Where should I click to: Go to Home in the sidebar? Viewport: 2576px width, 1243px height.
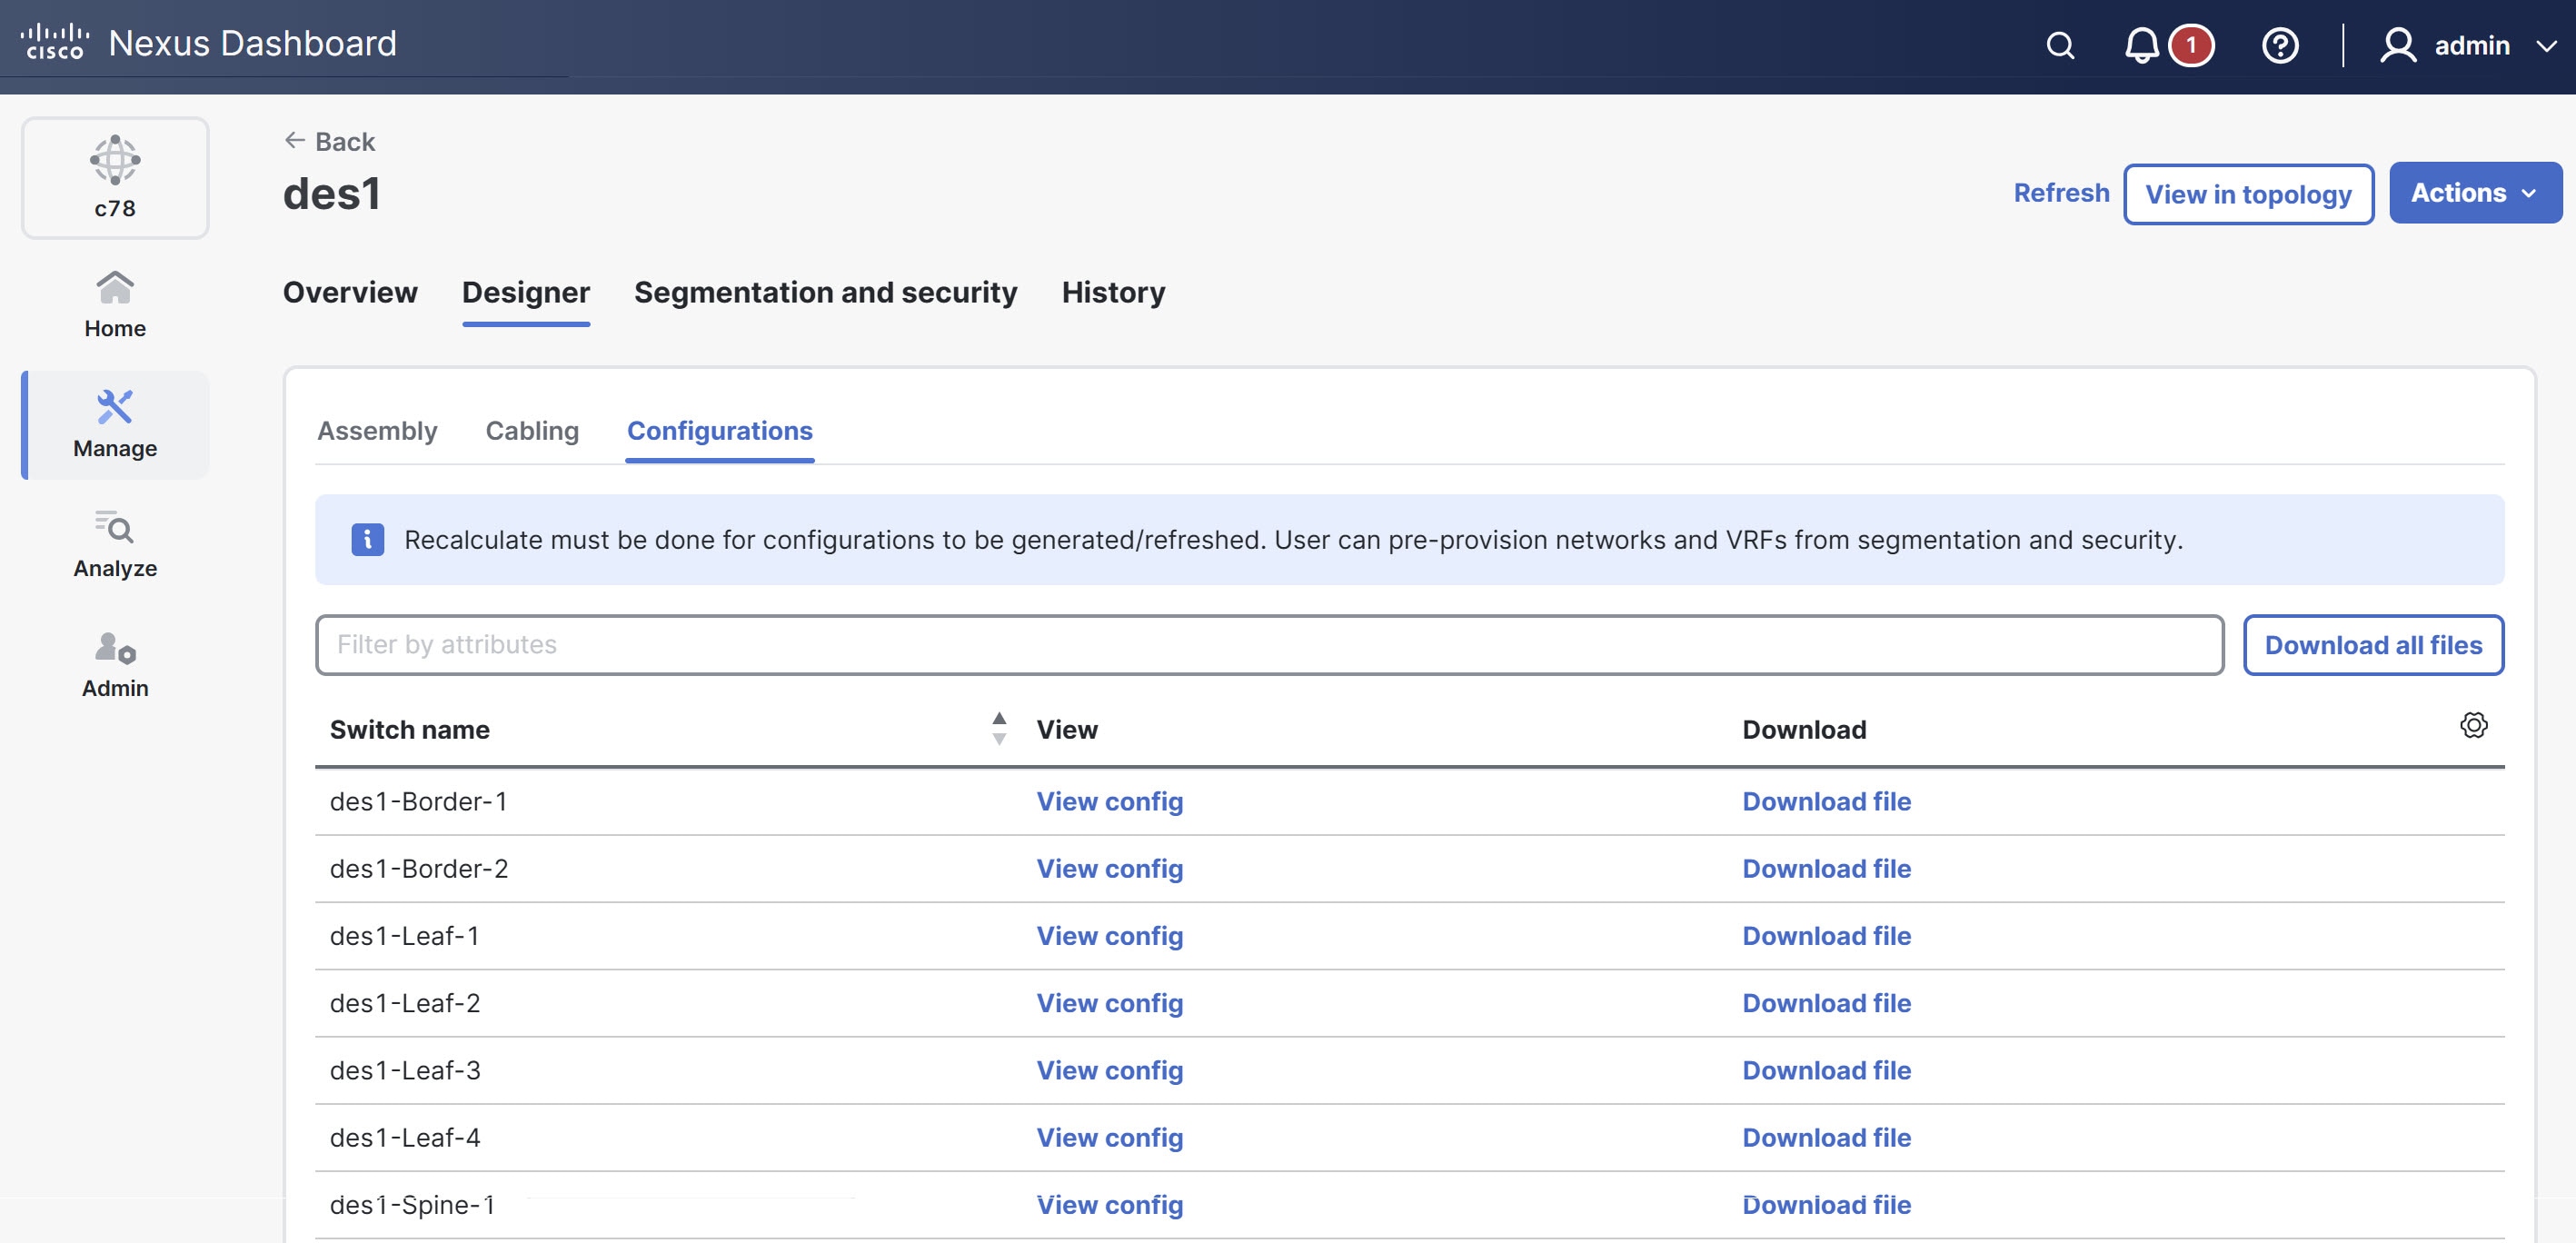115,304
